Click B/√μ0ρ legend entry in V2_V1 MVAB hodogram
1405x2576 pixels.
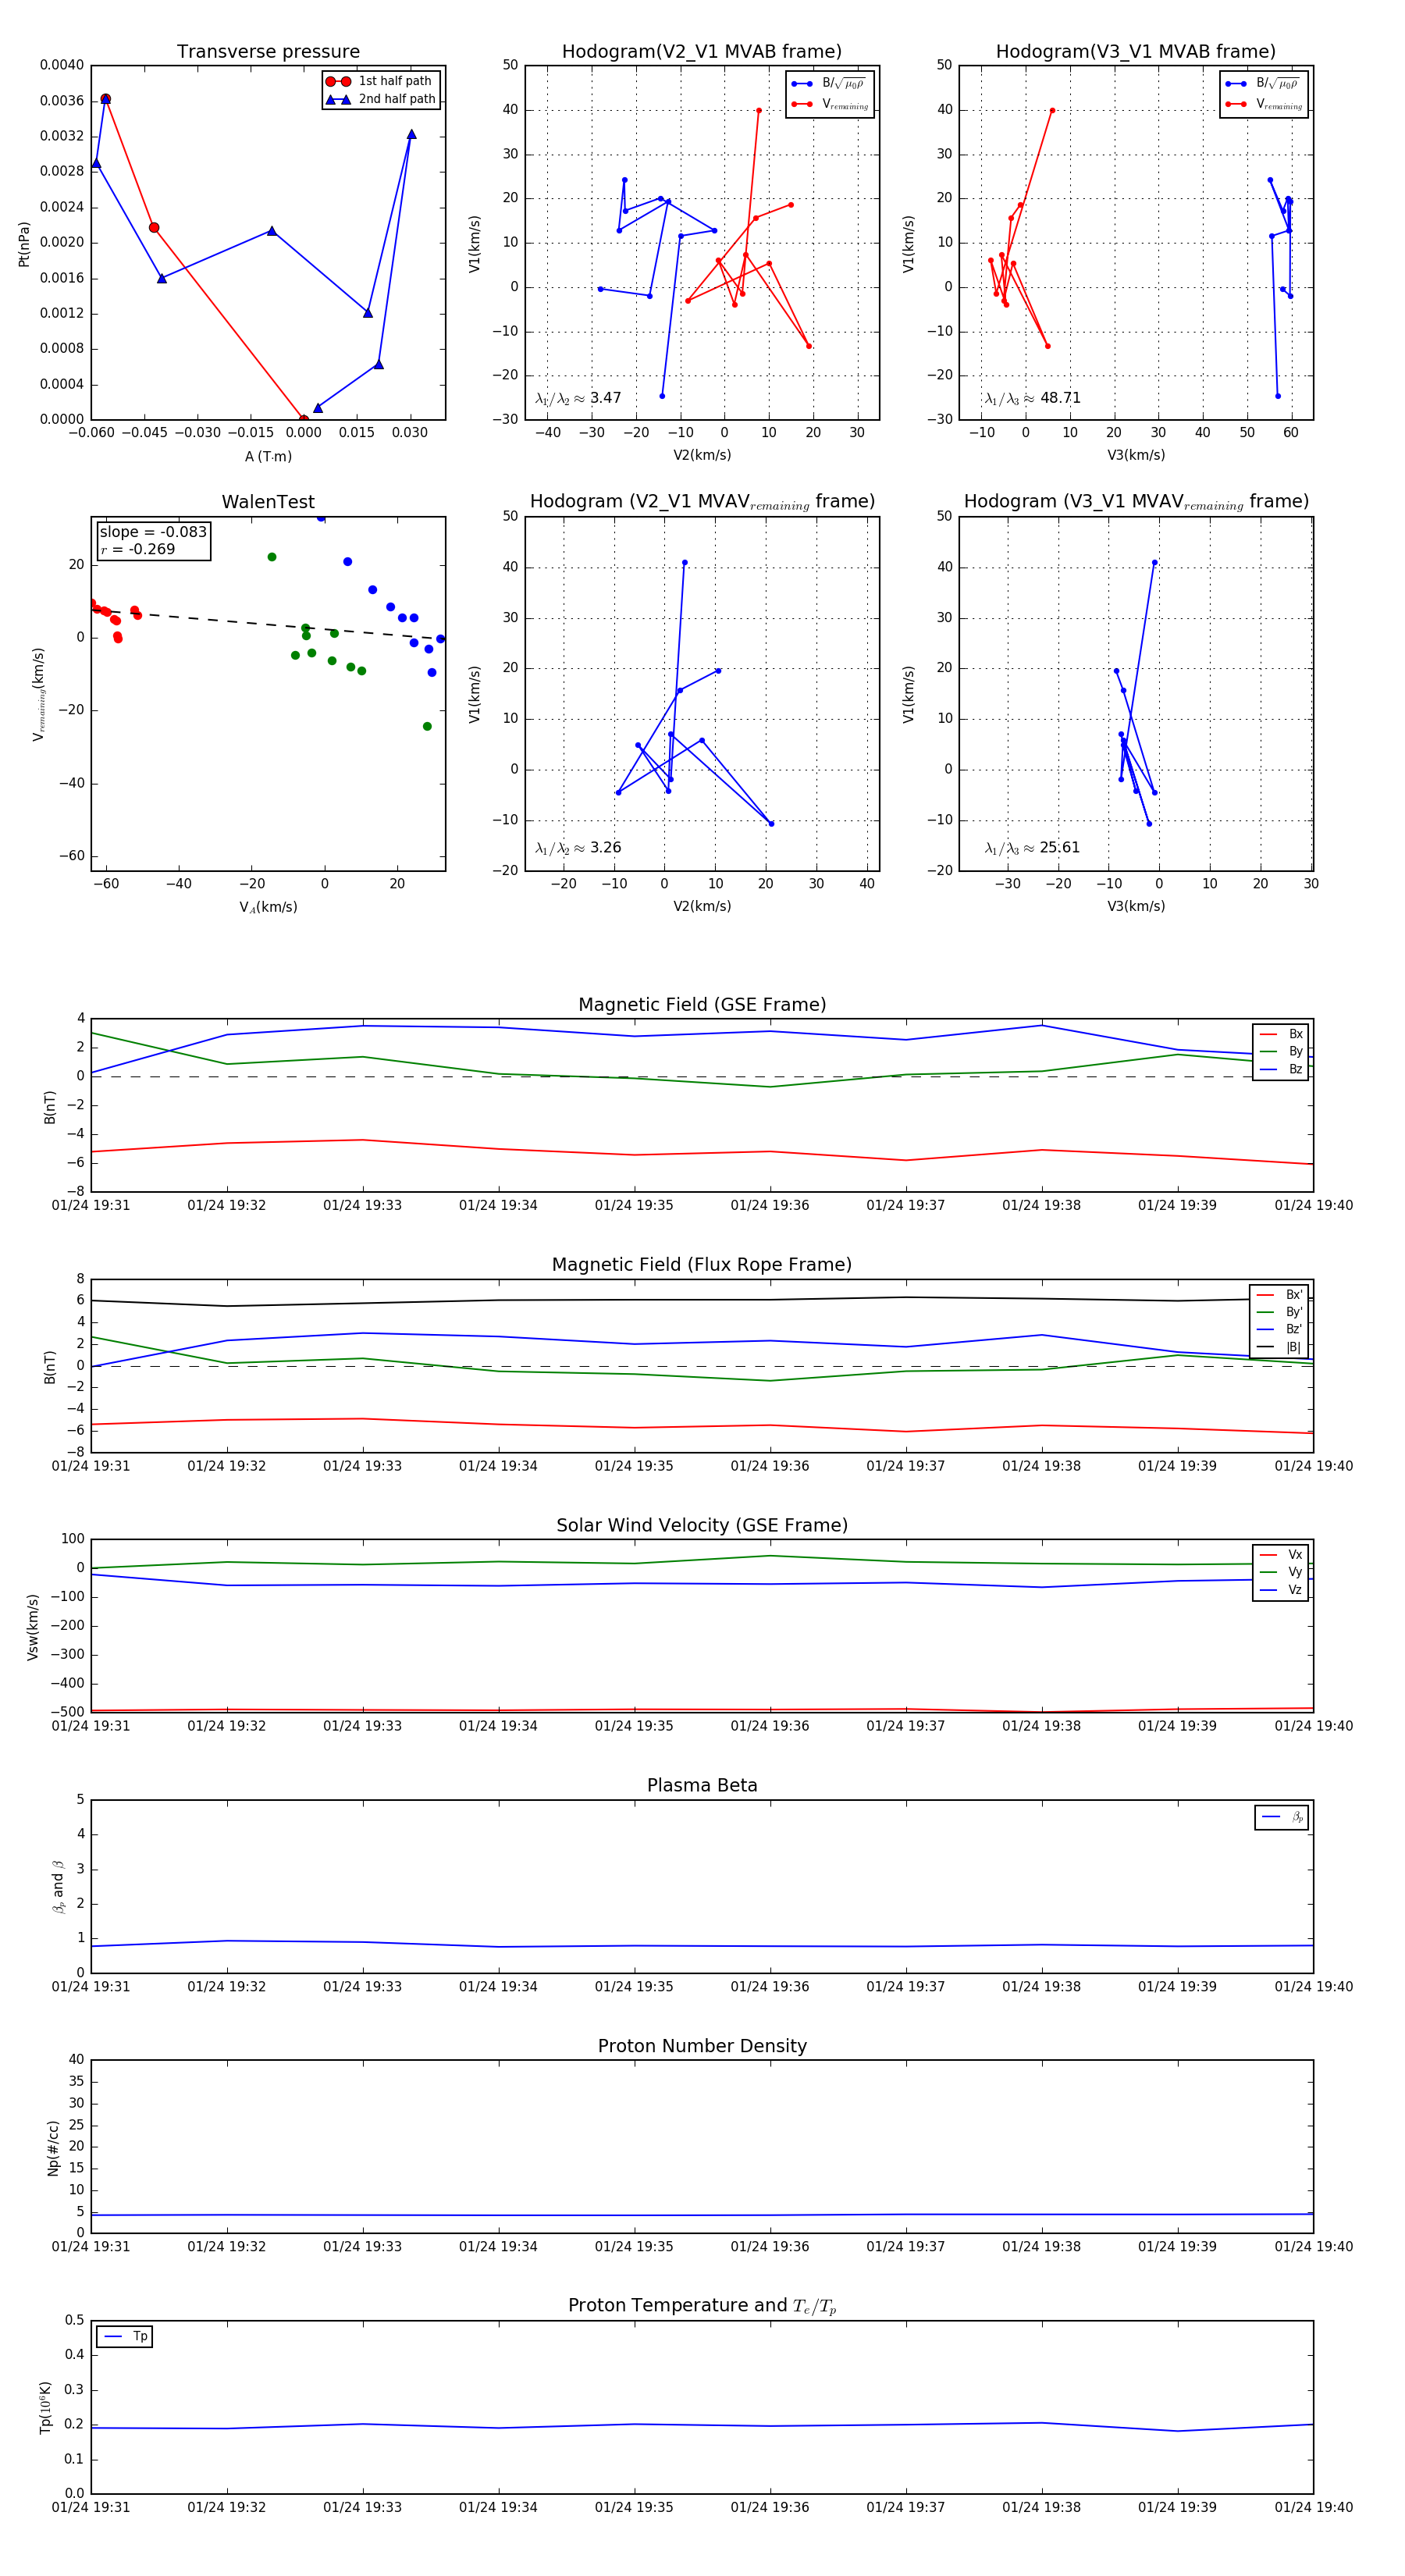click(x=829, y=84)
